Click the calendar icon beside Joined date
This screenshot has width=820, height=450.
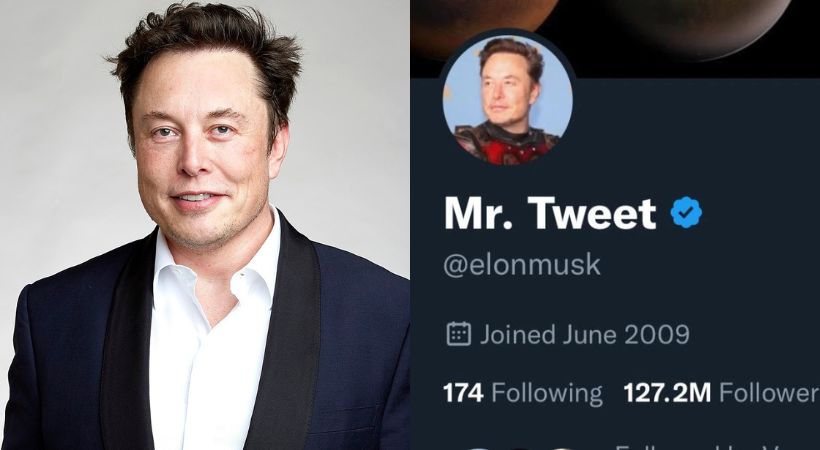coord(459,334)
